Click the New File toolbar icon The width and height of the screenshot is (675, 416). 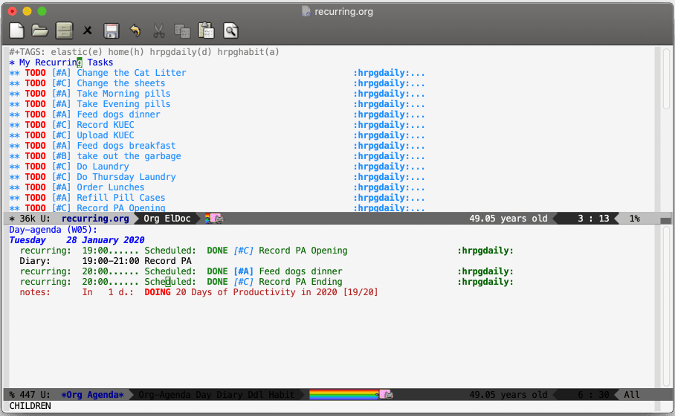(x=17, y=31)
